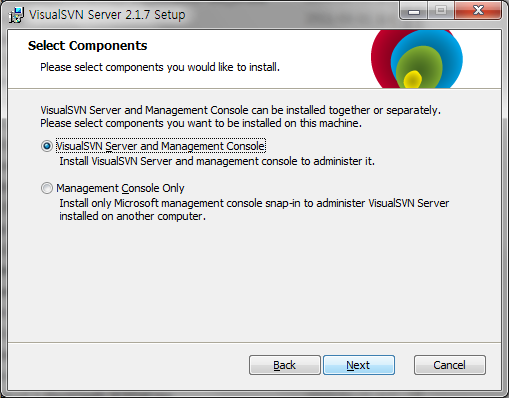Click 'VisualSVN Server and Management Console' label text
Screen dimensions: 509x398
[161, 146]
